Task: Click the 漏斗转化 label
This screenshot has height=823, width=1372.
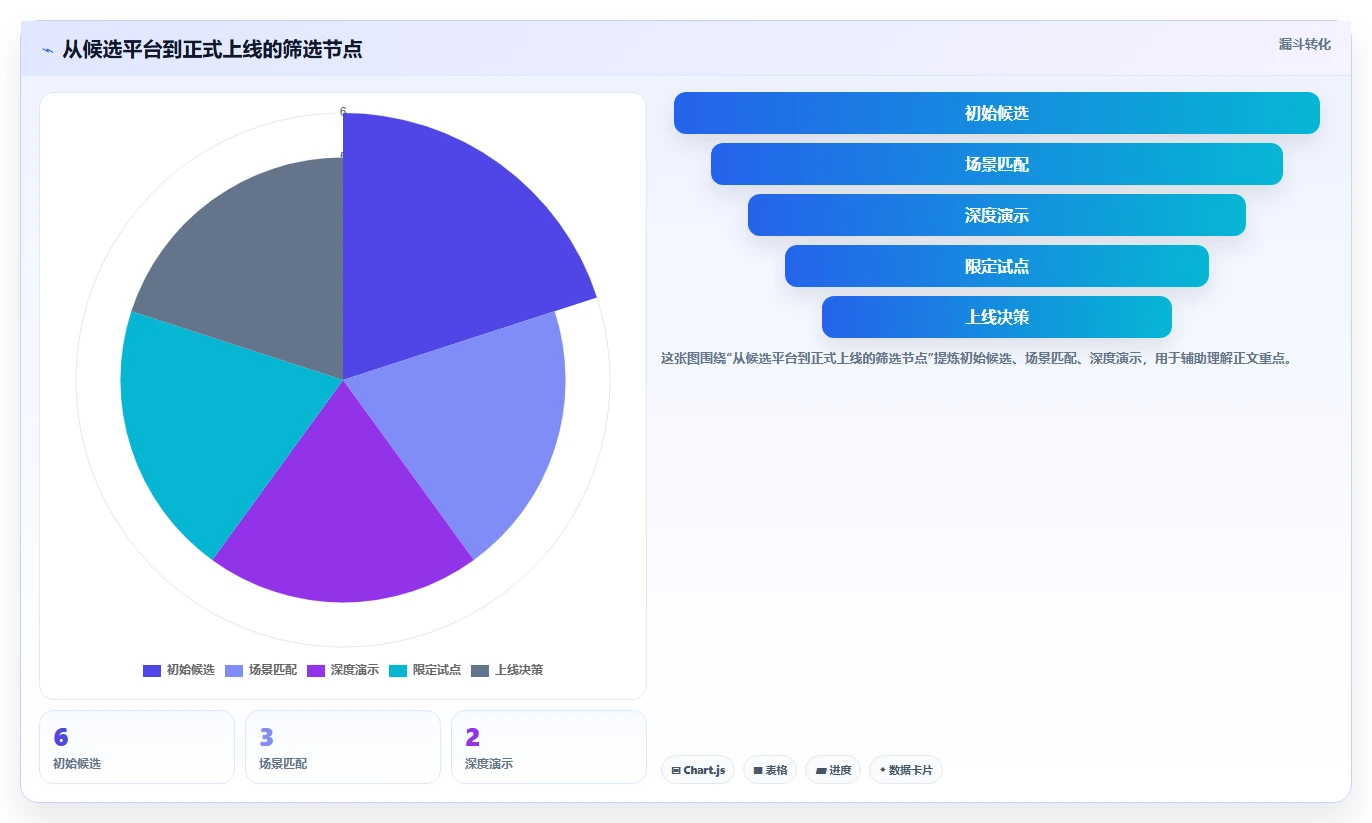Action: click(1304, 44)
